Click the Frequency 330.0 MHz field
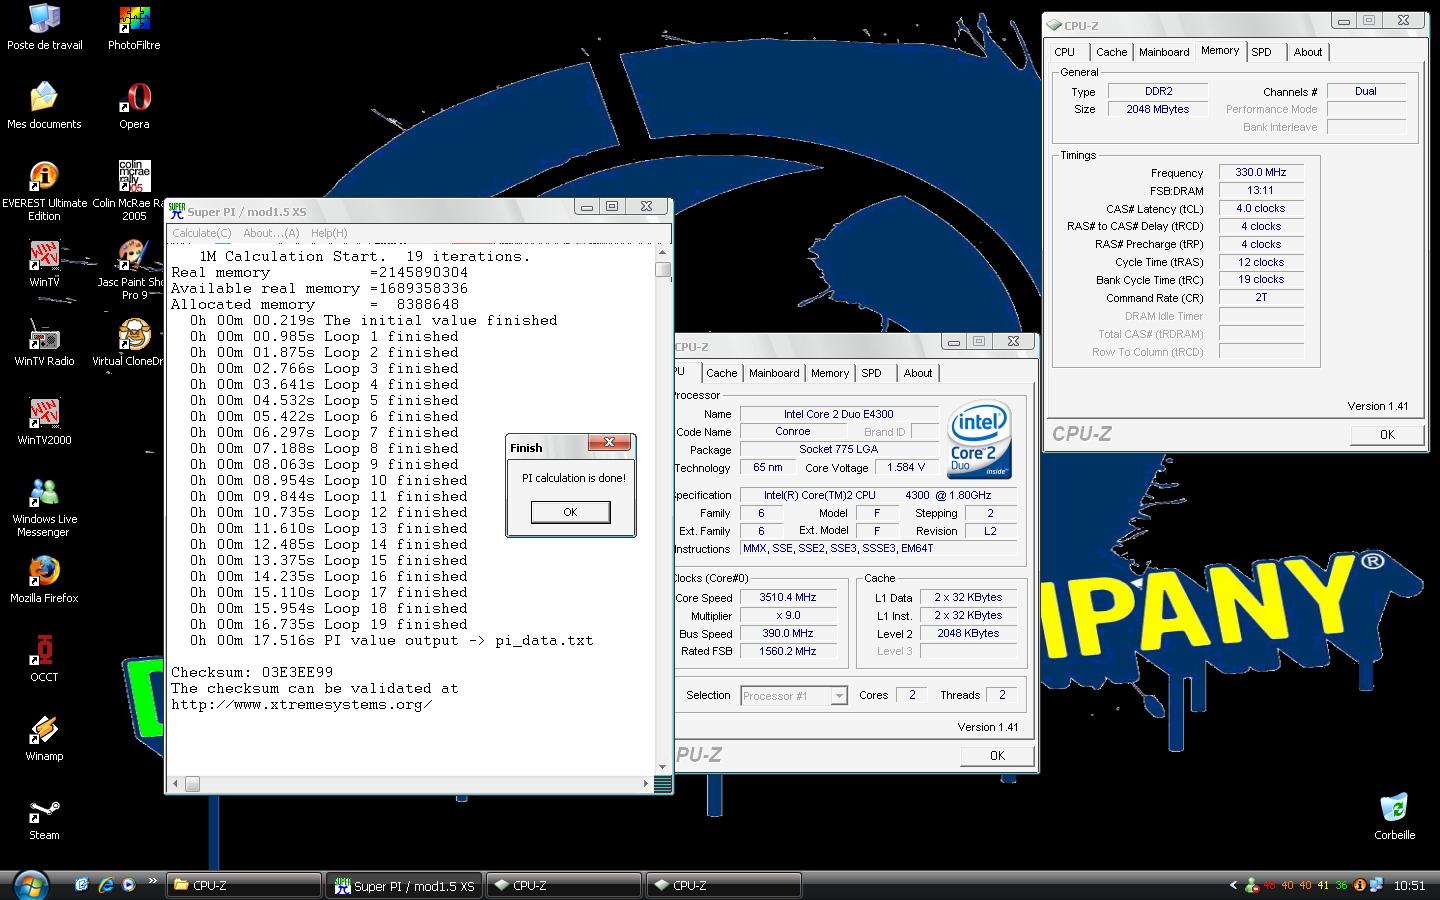The height and width of the screenshot is (900, 1440). pos(1261,172)
